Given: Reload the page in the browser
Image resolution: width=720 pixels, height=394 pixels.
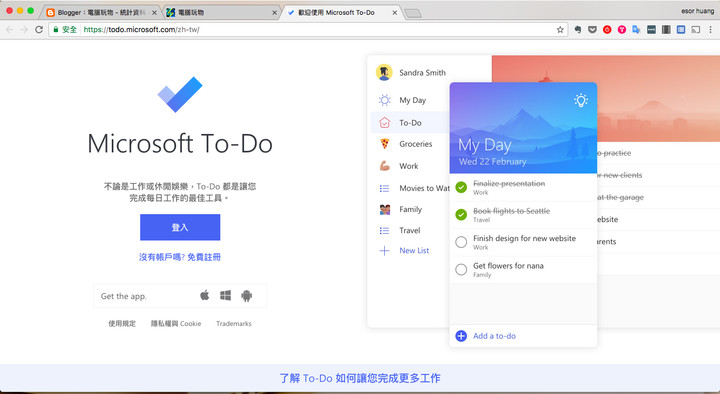Looking at the screenshot, I should pyautogui.click(x=39, y=29).
